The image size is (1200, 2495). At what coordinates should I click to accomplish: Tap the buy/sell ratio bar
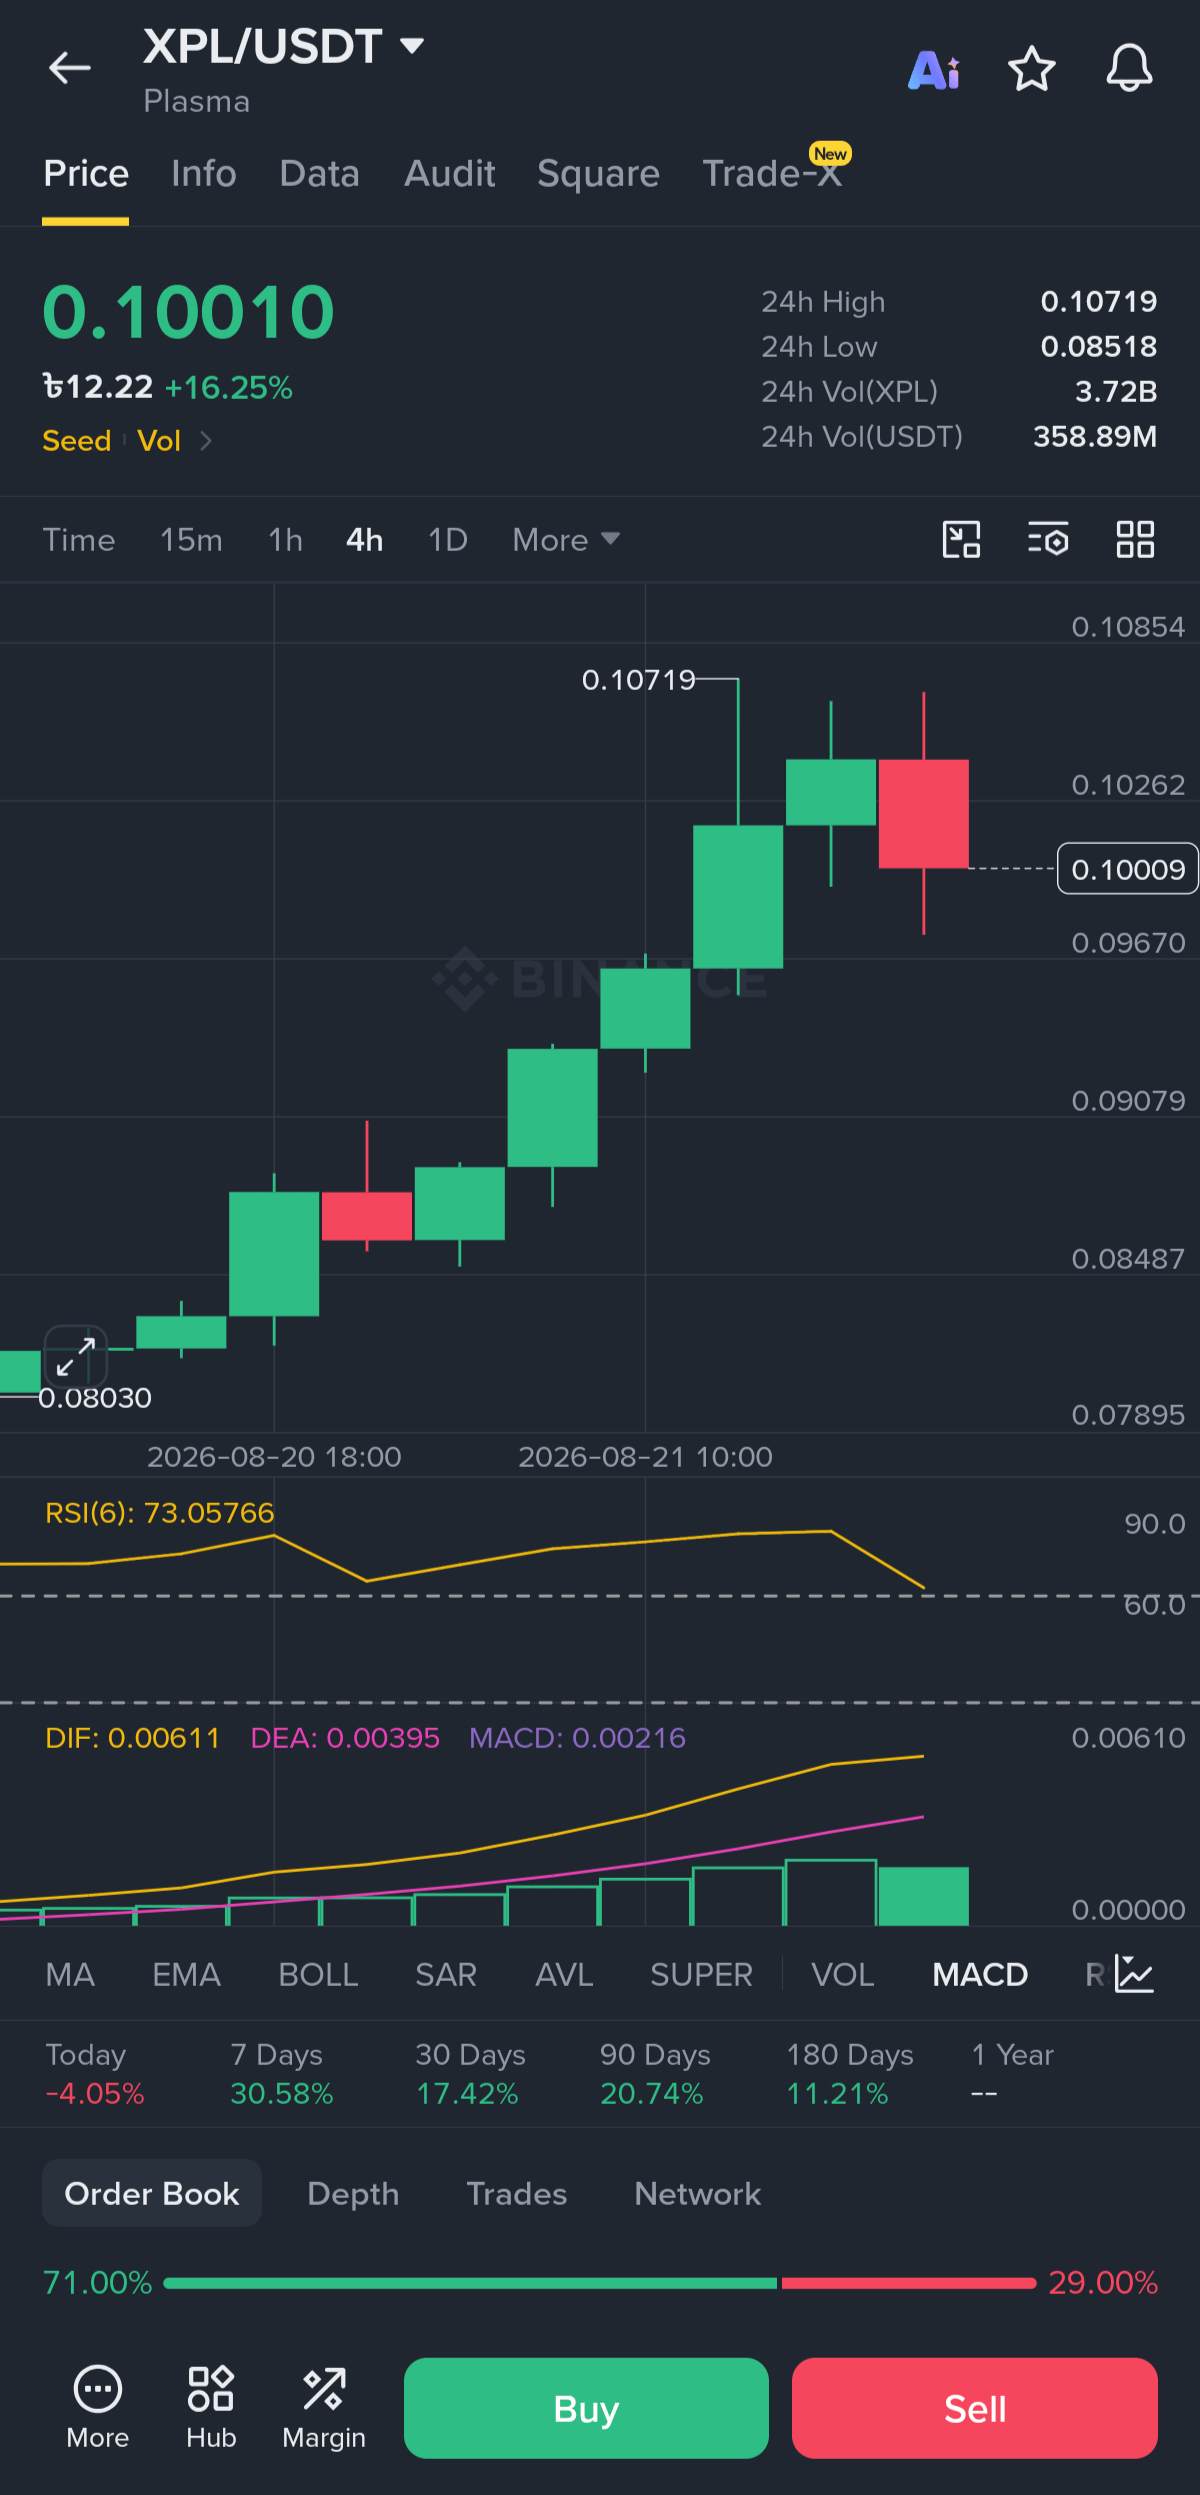[599, 2283]
